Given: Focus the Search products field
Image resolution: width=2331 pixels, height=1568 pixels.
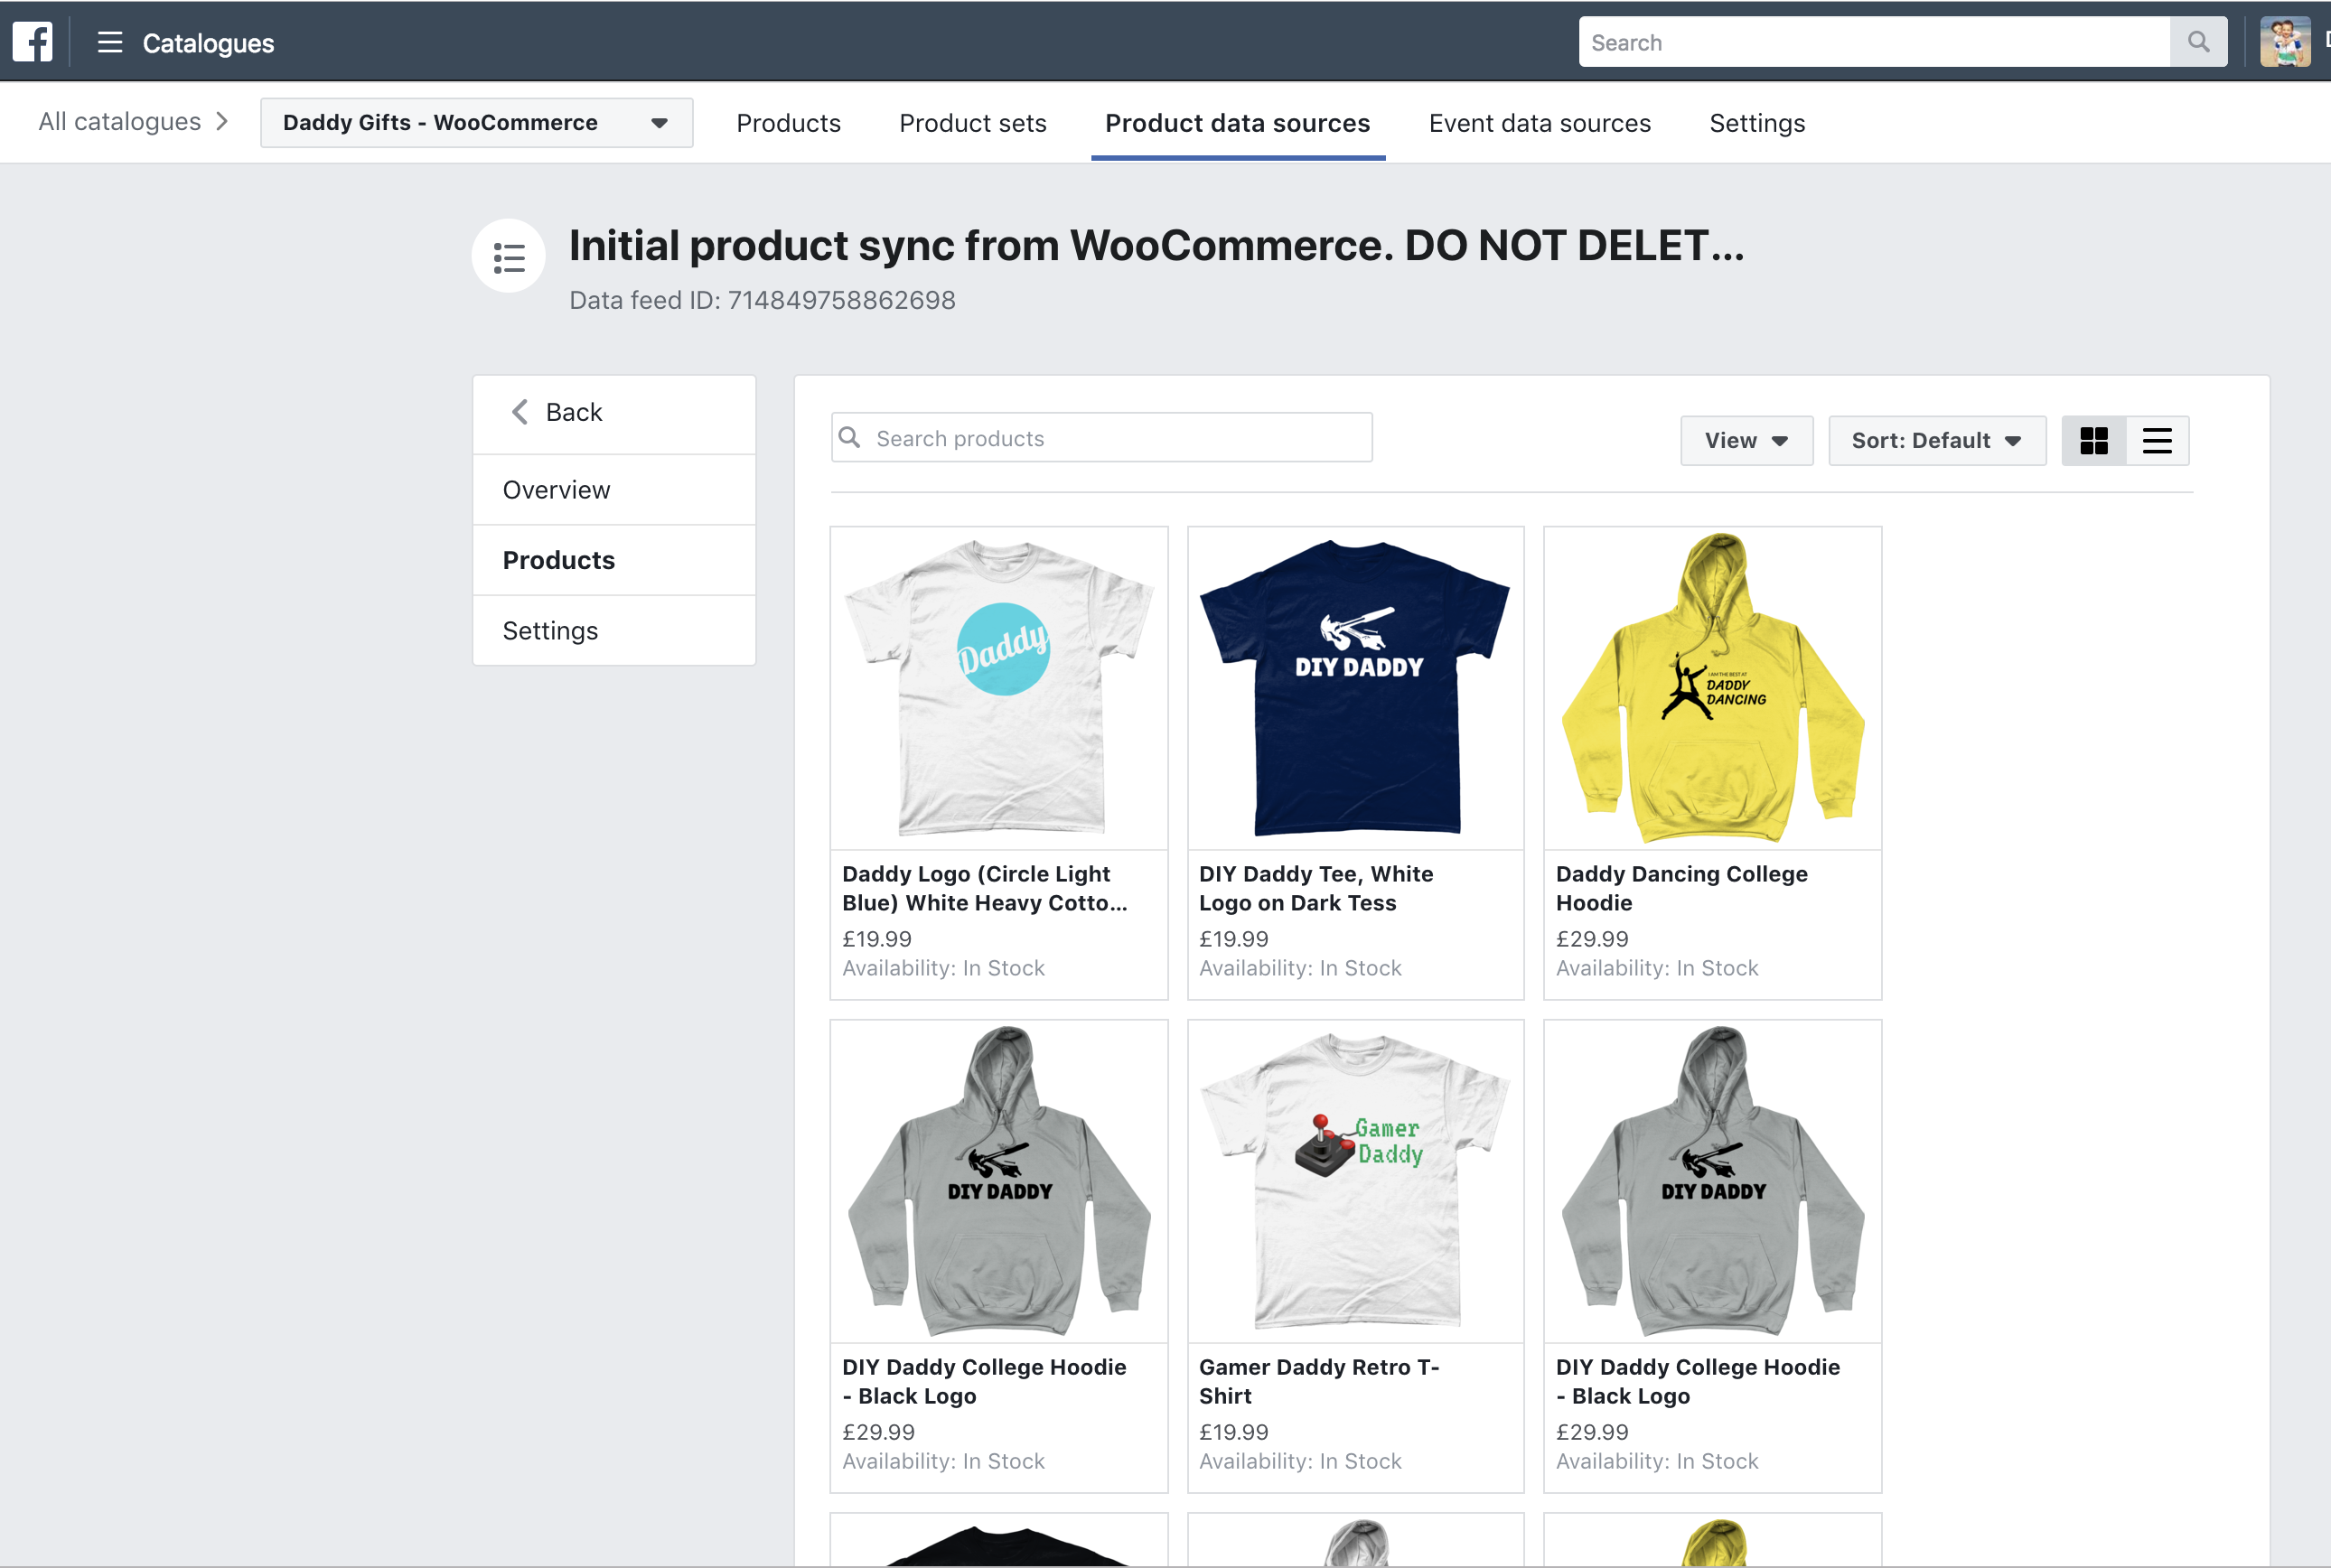Looking at the screenshot, I should click(1102, 438).
